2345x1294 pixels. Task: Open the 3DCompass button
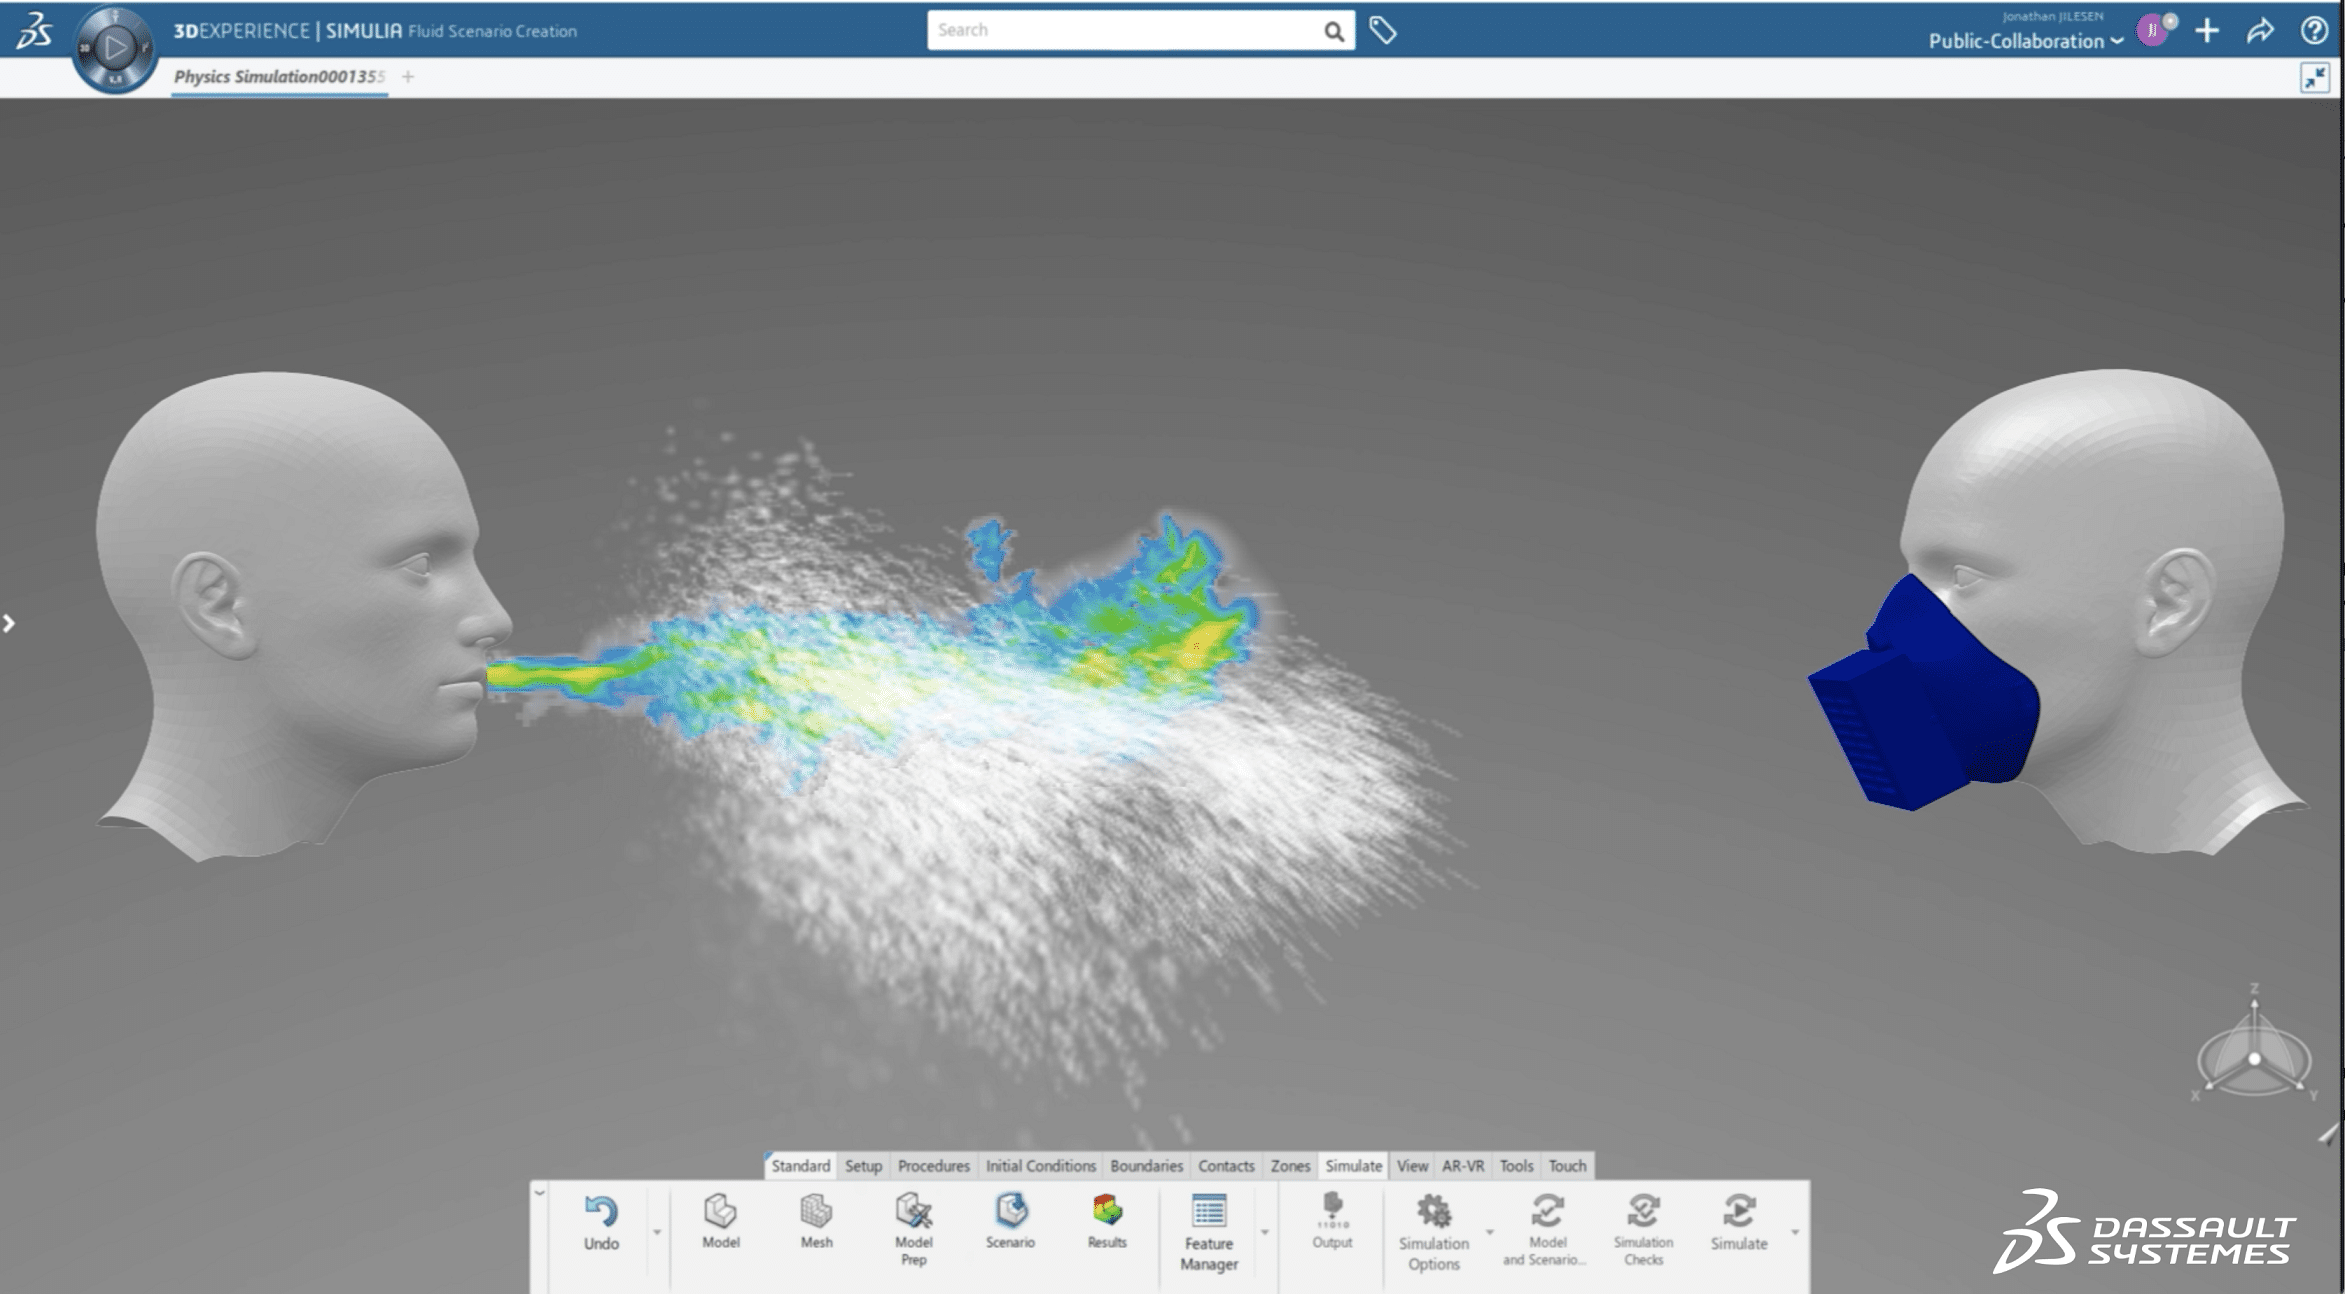pyautogui.click(x=115, y=48)
